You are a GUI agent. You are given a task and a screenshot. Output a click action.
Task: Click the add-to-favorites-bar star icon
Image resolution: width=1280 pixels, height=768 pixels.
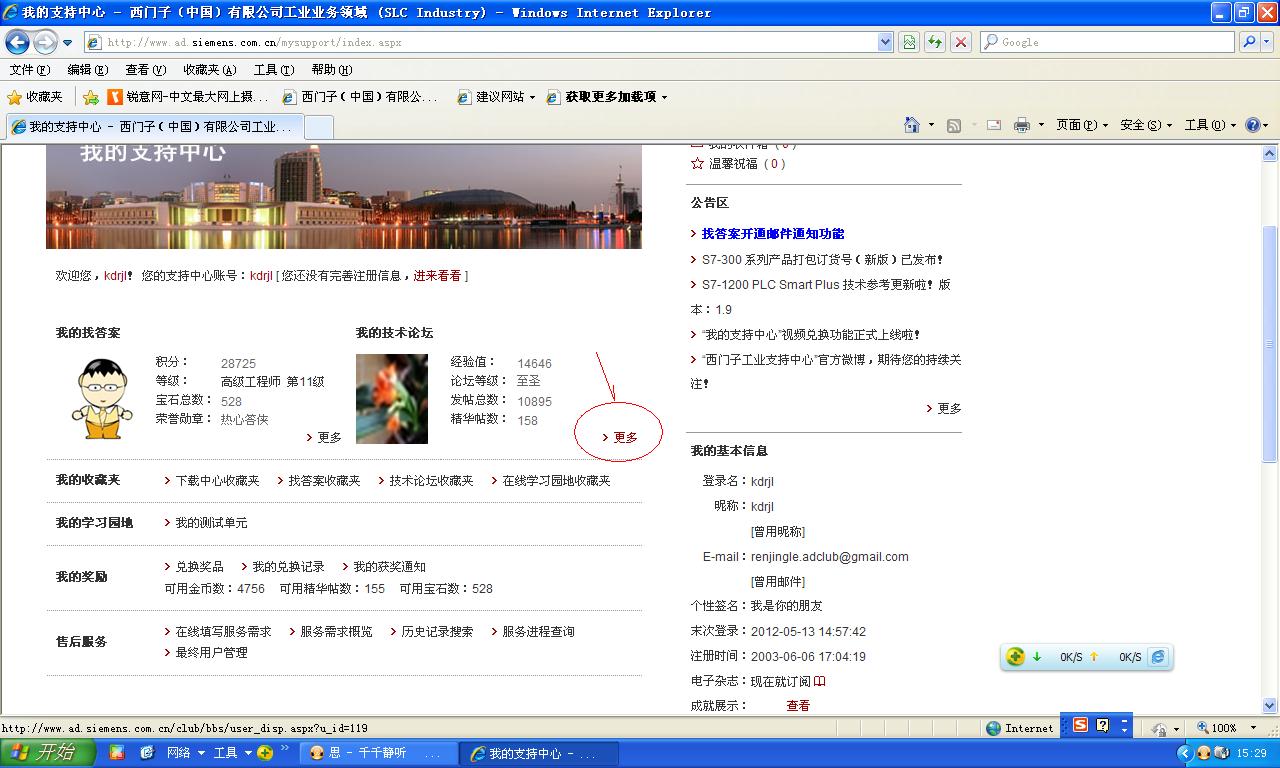coord(91,97)
